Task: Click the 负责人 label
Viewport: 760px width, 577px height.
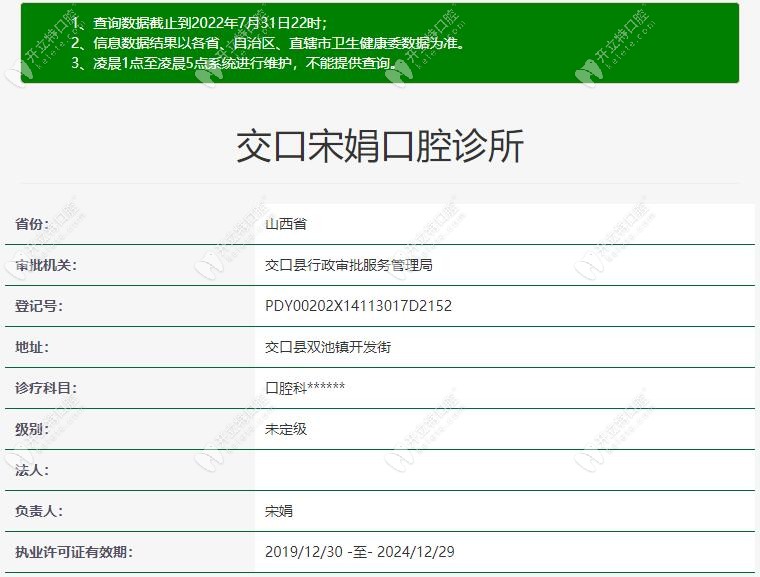Action: click(39, 511)
